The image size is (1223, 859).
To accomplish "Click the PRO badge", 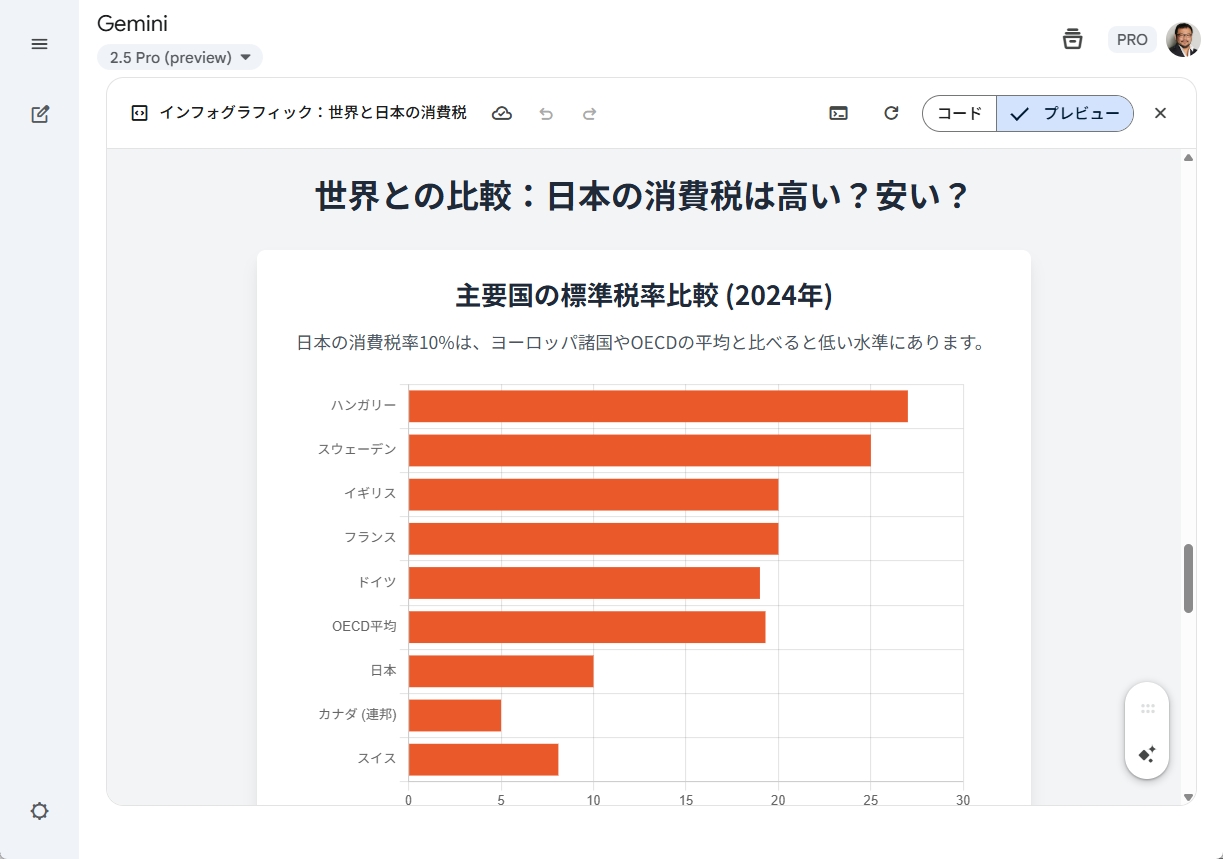I will pos(1132,40).
